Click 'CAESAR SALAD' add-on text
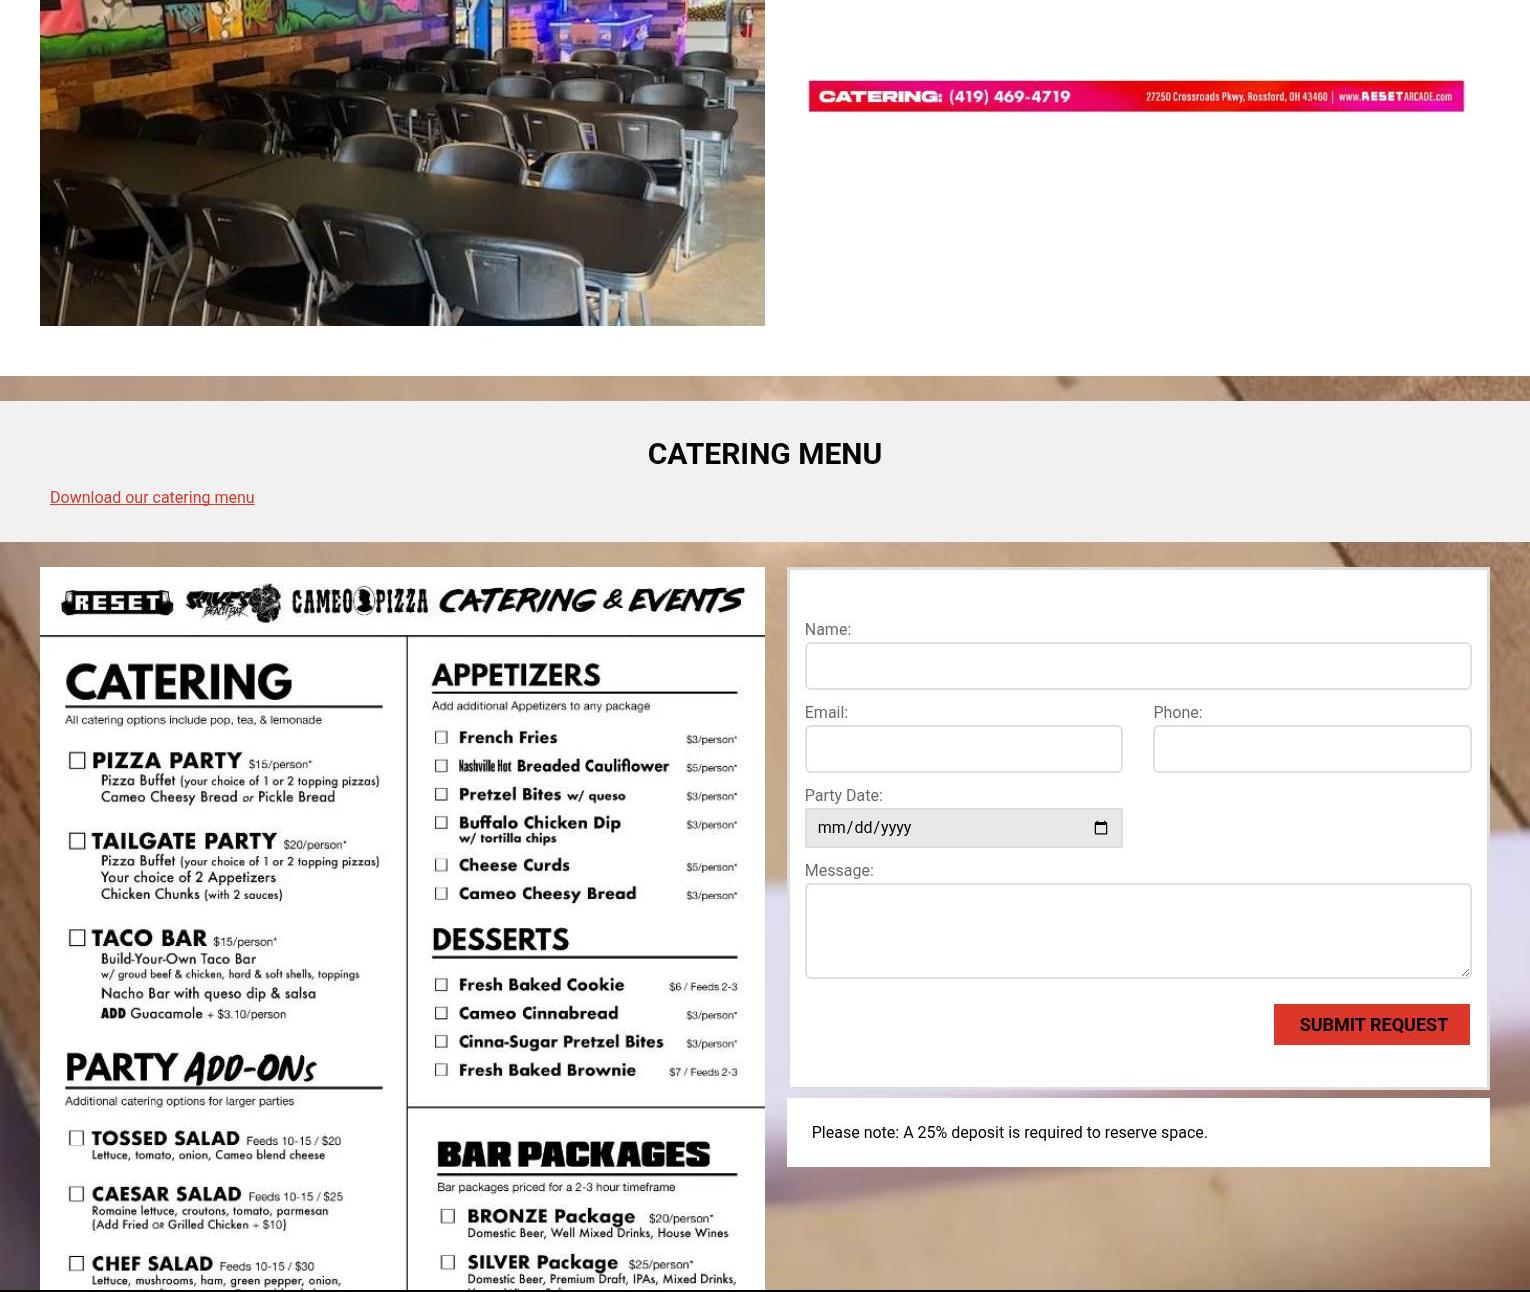This screenshot has height=1292, width=1530. 167,1195
